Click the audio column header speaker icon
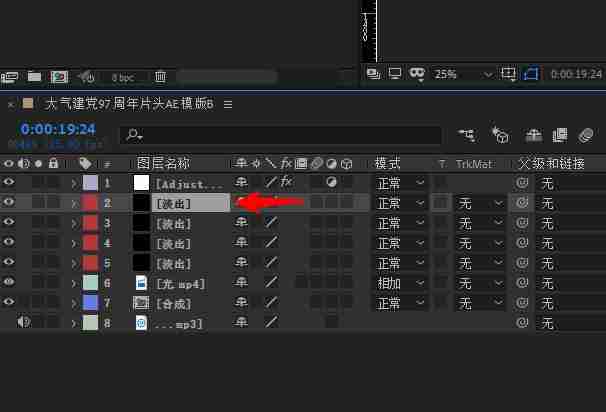This screenshot has height=412, width=606. pyautogui.click(x=24, y=164)
